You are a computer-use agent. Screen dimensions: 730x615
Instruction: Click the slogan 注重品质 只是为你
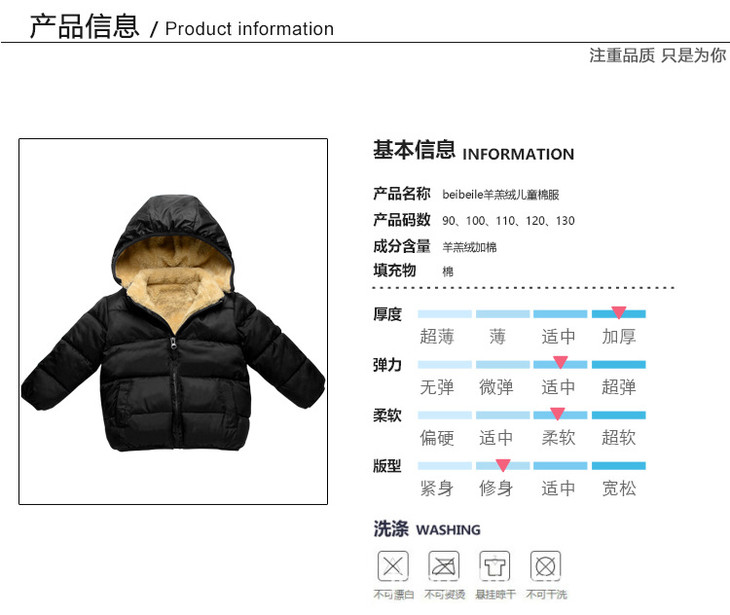point(657,55)
